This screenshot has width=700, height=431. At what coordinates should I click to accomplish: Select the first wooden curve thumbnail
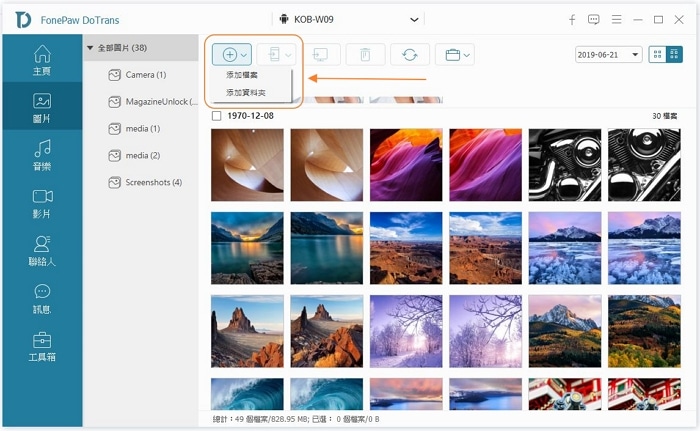coord(247,165)
